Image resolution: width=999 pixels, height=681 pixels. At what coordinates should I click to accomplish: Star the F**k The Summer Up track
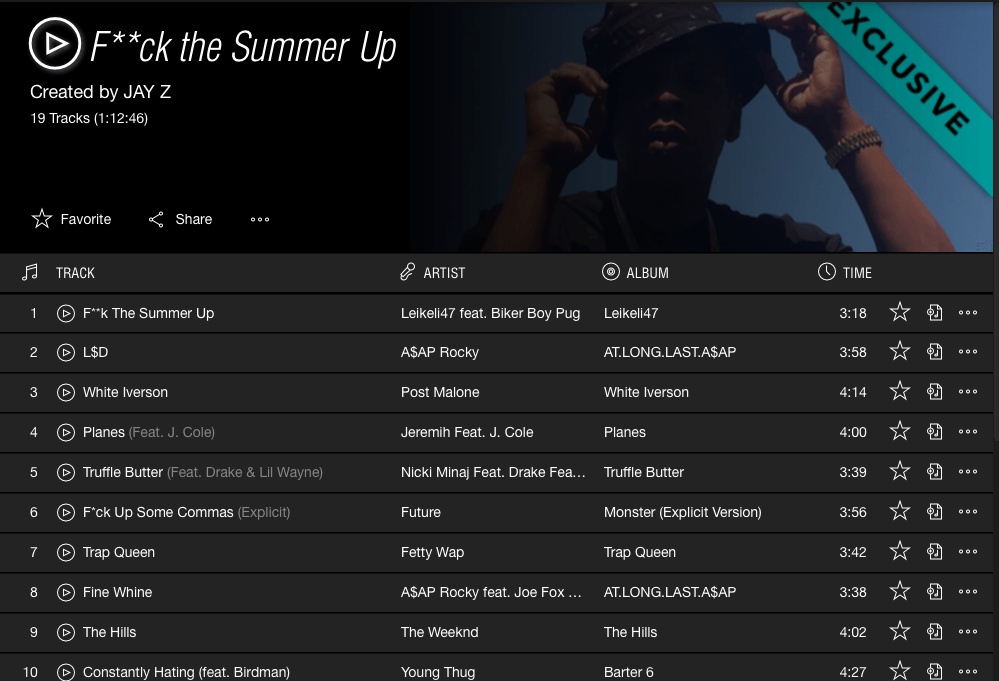pyautogui.click(x=900, y=313)
